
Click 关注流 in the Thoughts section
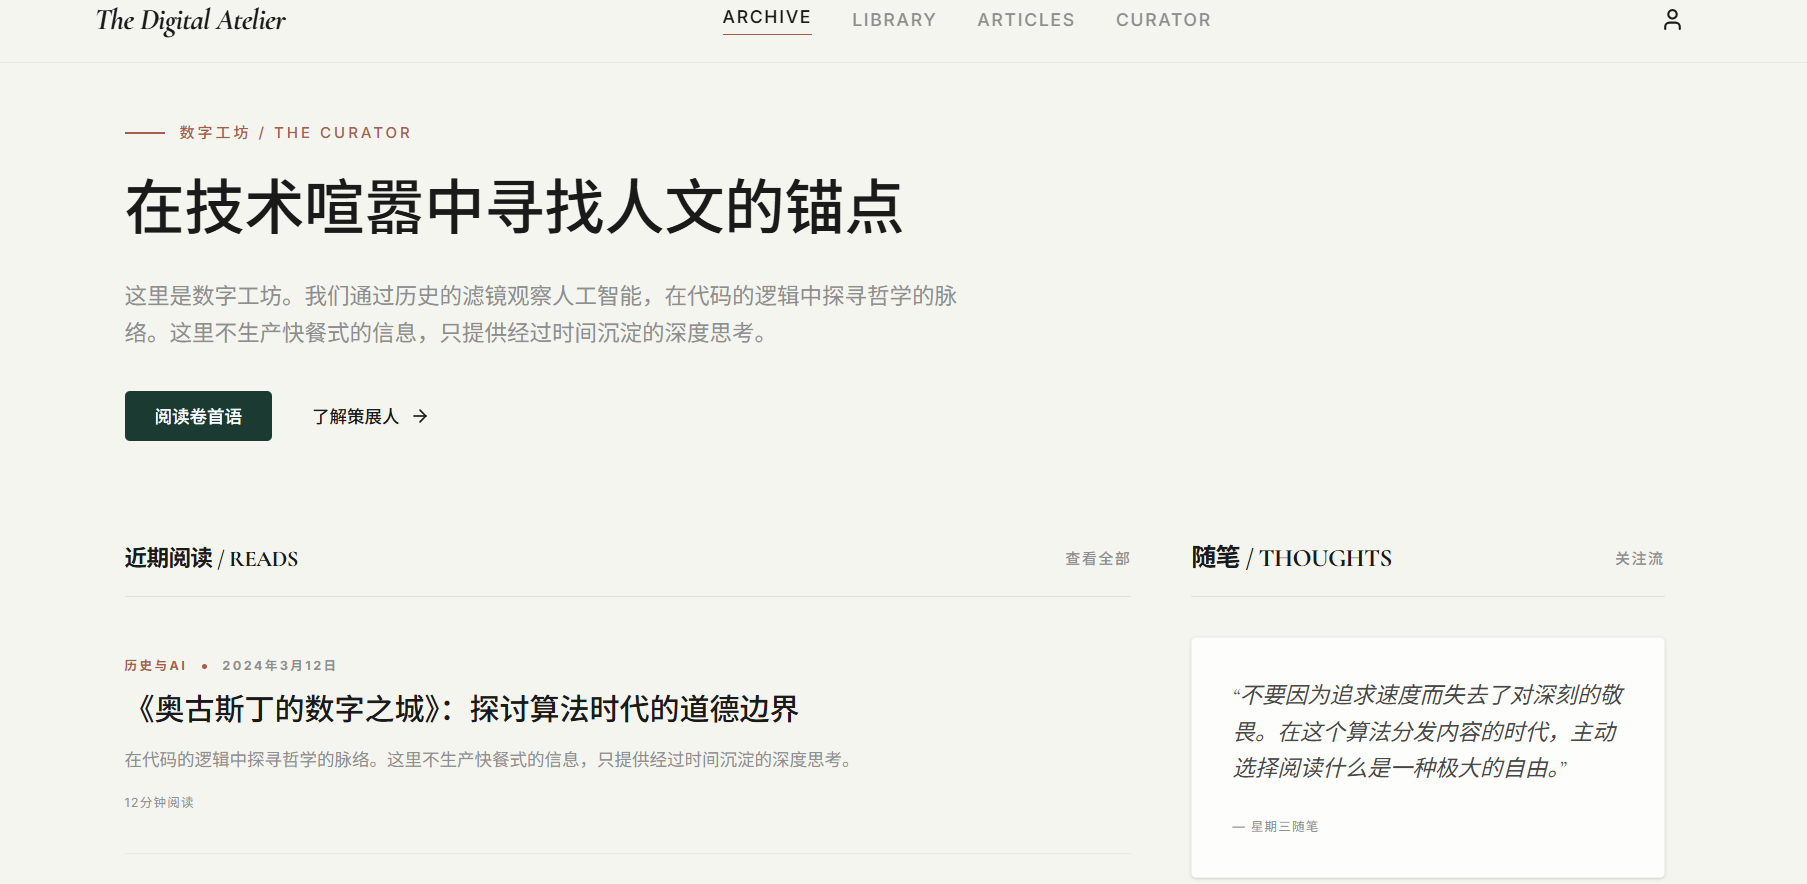click(1639, 559)
